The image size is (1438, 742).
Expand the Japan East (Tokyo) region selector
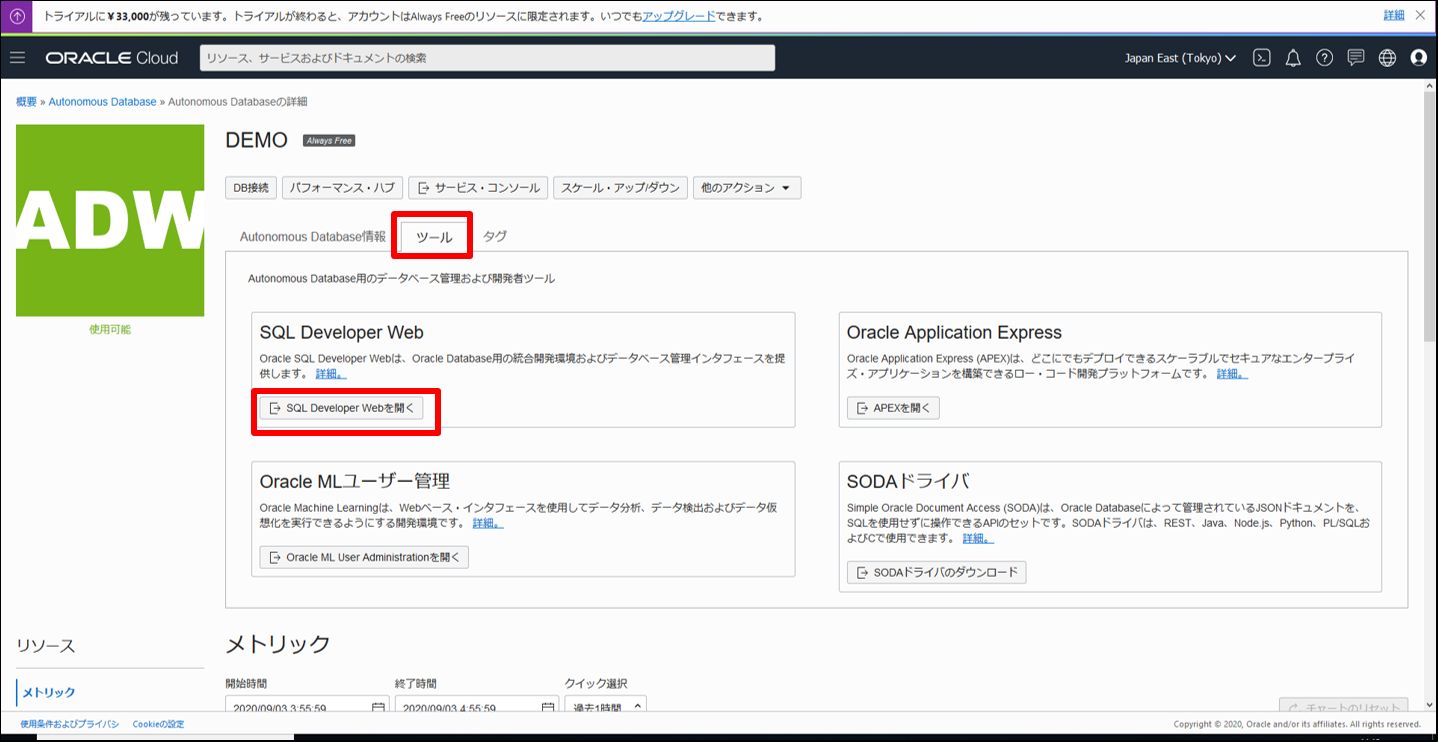click(1180, 58)
